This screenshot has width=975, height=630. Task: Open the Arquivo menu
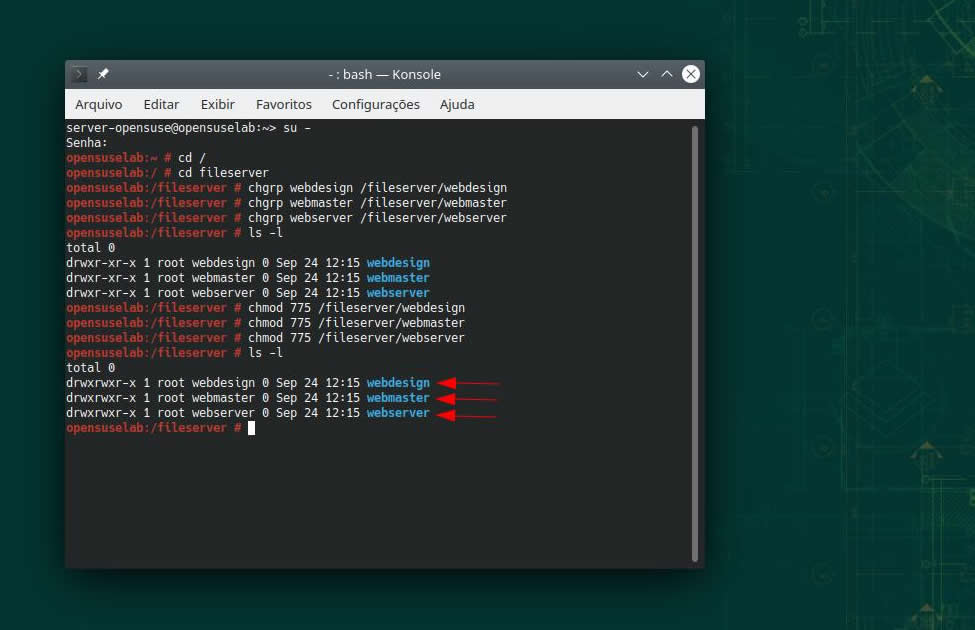tap(98, 104)
